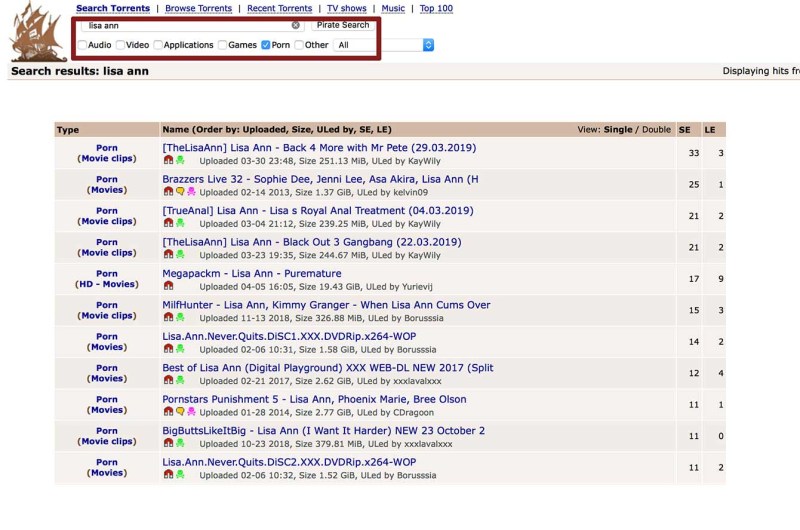Go to the Top 100 page
800x530 pixels.
point(436,9)
